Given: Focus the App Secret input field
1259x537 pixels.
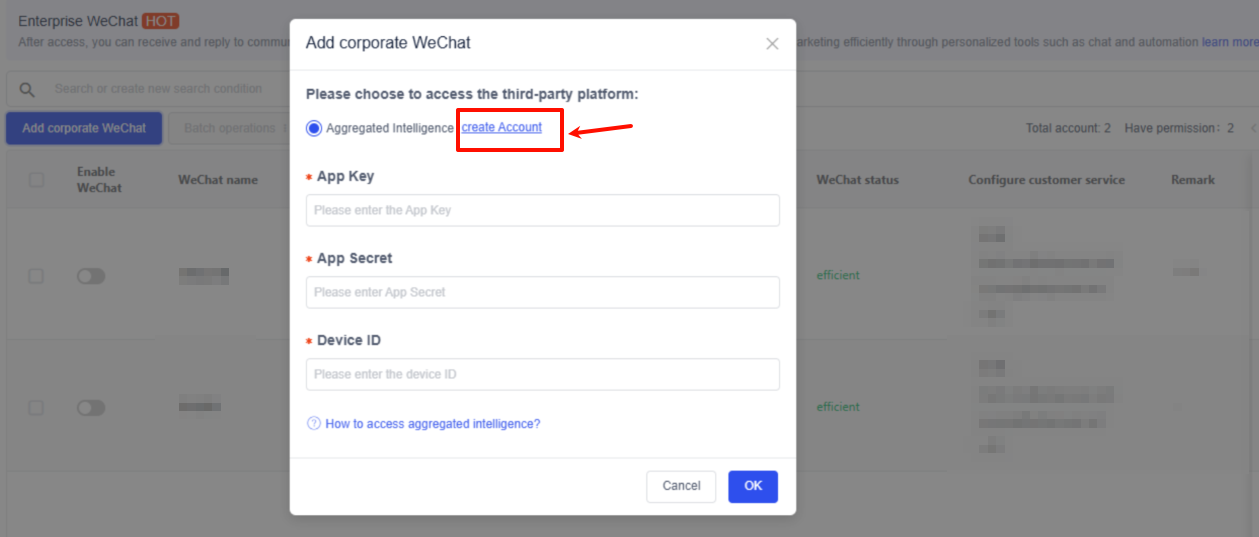Looking at the screenshot, I should [x=542, y=293].
